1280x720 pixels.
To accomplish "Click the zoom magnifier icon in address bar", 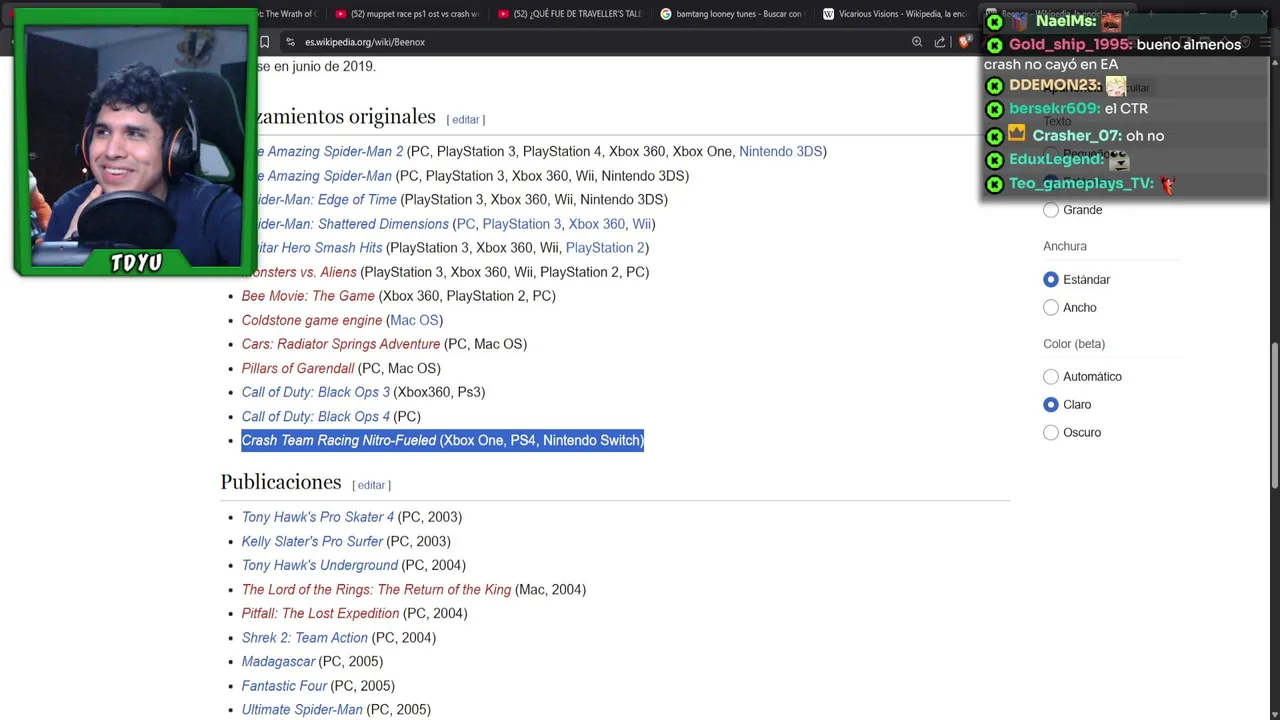I will click(x=917, y=42).
